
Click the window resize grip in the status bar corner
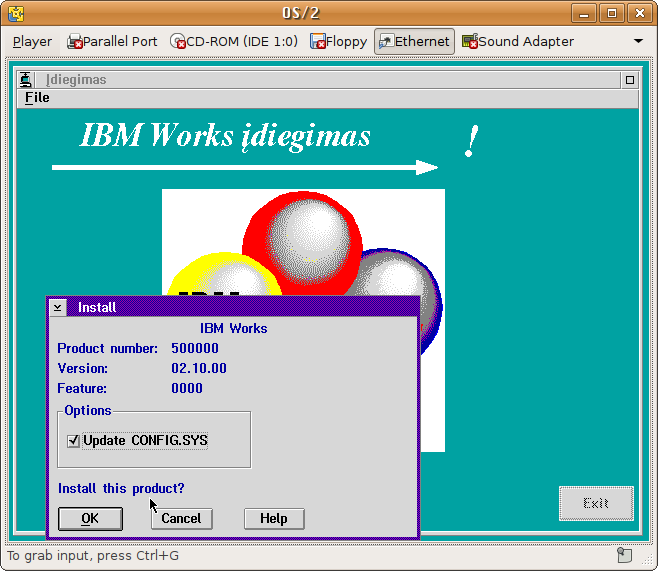pyautogui.click(x=647, y=561)
